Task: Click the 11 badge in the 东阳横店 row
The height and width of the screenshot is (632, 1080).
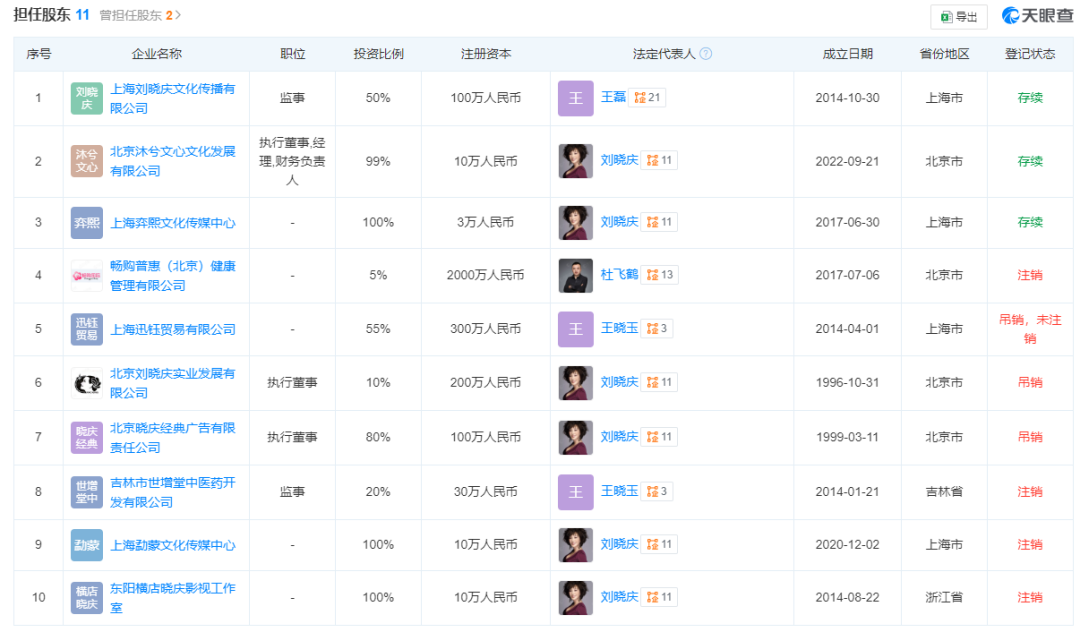Action: click(x=660, y=597)
